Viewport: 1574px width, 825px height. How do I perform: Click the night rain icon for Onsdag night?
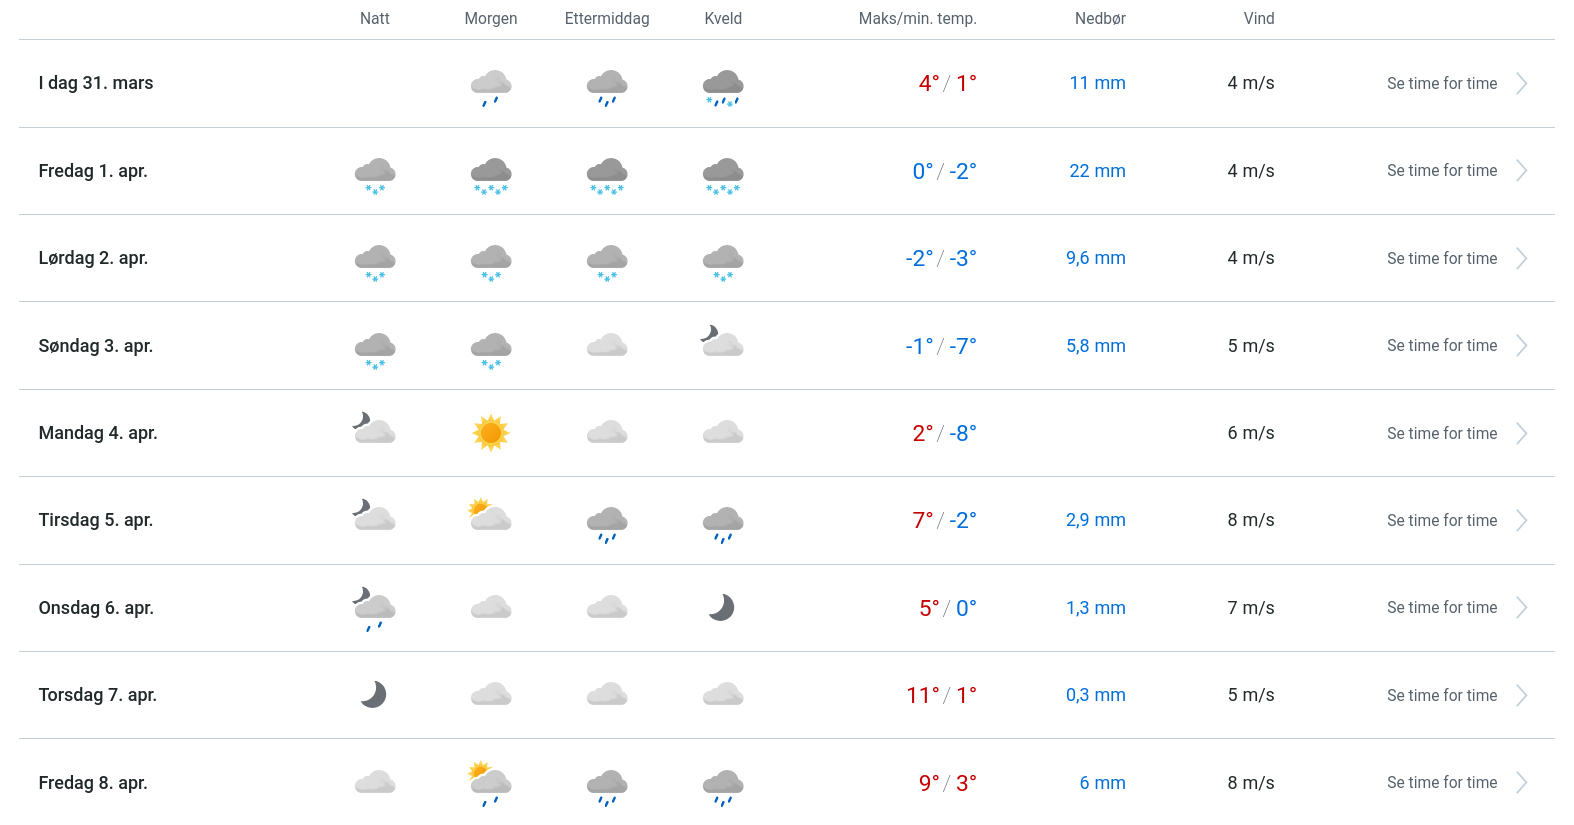point(375,609)
